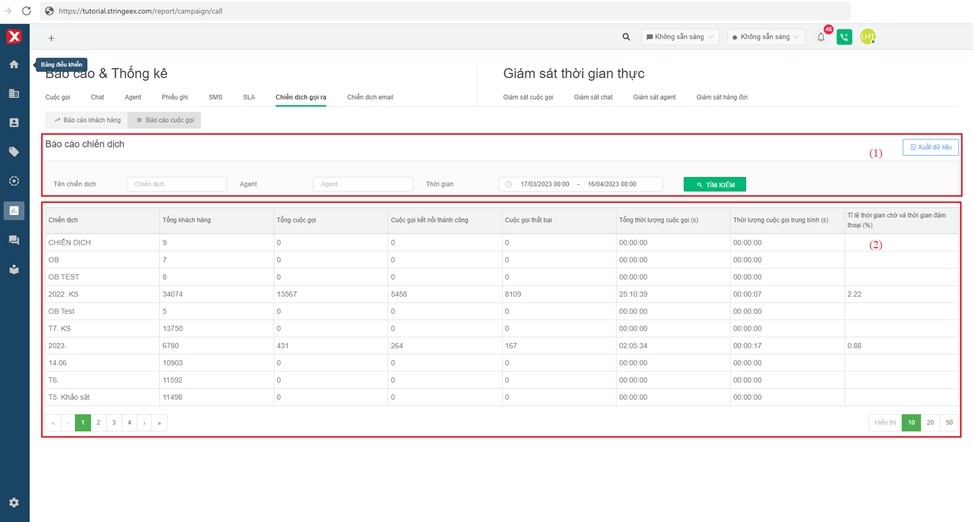Open the green phone dialer icon

click(x=844, y=37)
